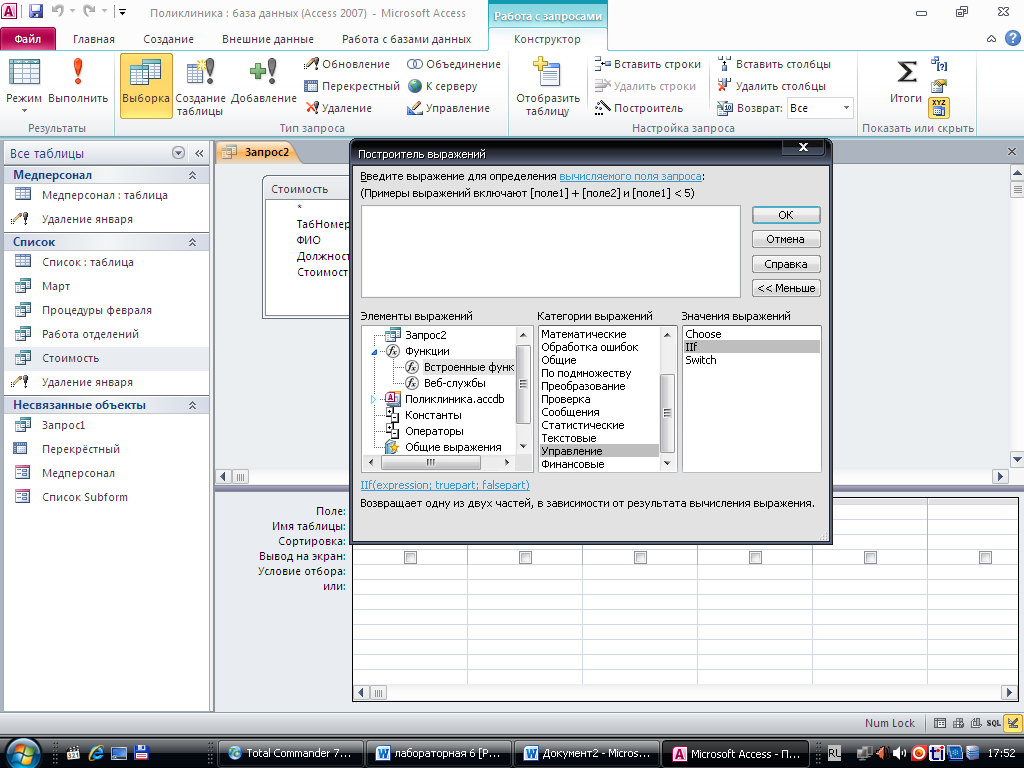The height and width of the screenshot is (768, 1024).
Task: Open Все таблицы navigation dropdown
Action: [x=178, y=153]
